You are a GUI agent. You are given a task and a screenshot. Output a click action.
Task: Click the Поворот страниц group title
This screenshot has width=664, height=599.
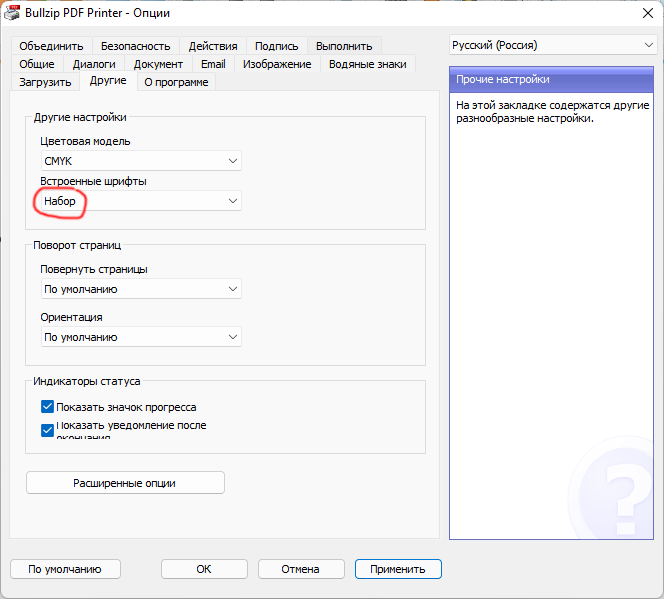tap(77, 245)
